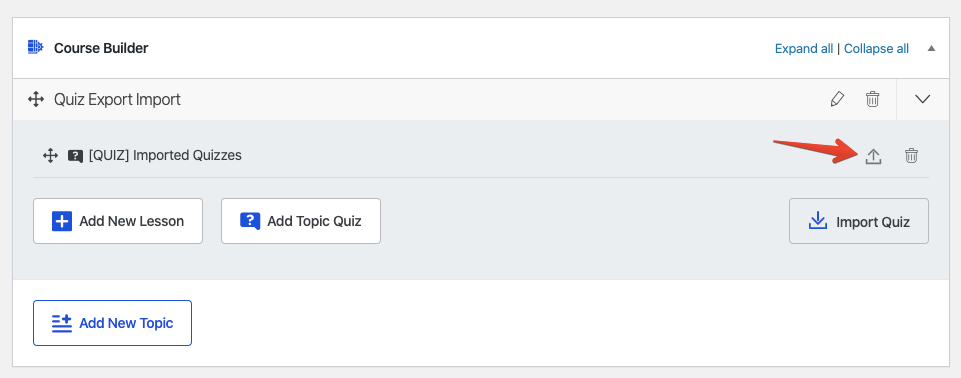Image resolution: width=961 pixels, height=378 pixels.
Task: Click the move handle beside Imported Quizzes
Action: click(x=50, y=156)
